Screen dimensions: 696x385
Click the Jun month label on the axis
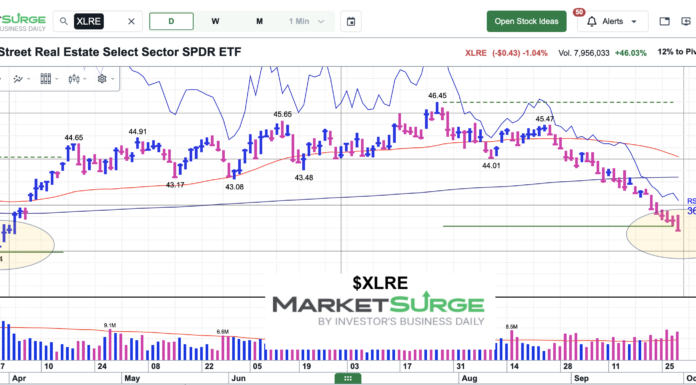pyautogui.click(x=239, y=379)
